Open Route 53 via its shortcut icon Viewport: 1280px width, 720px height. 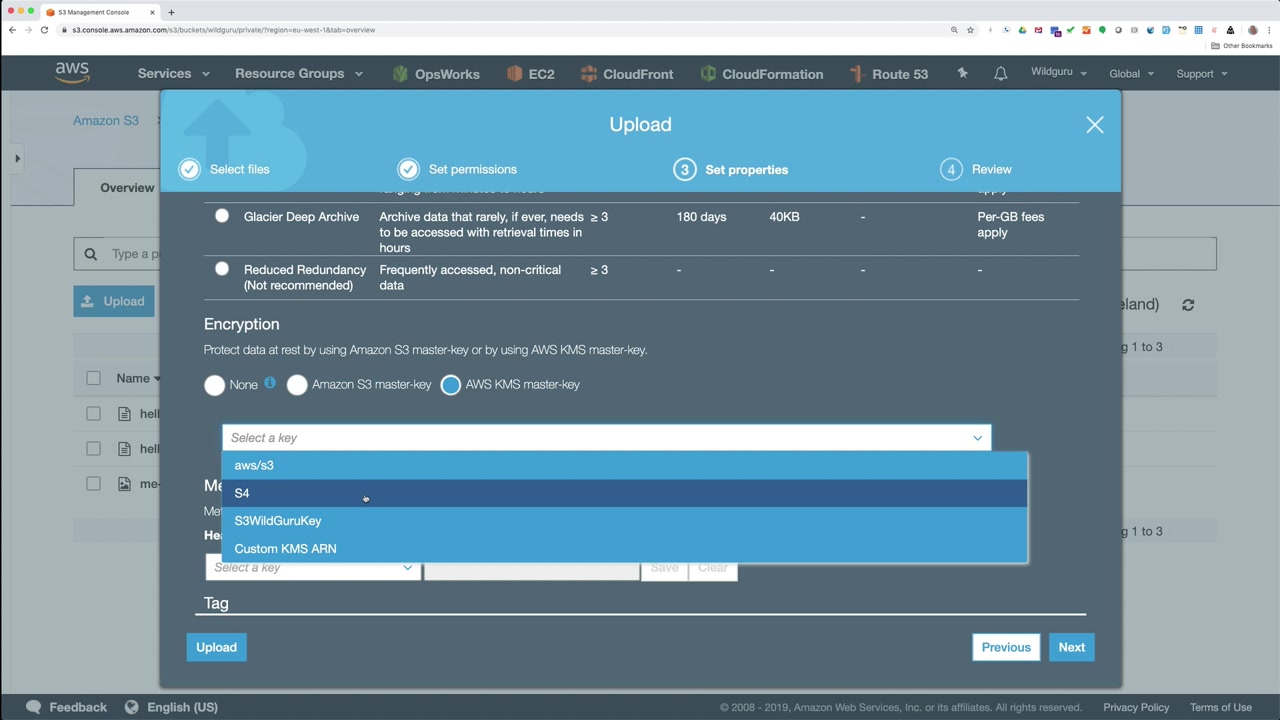pos(857,73)
